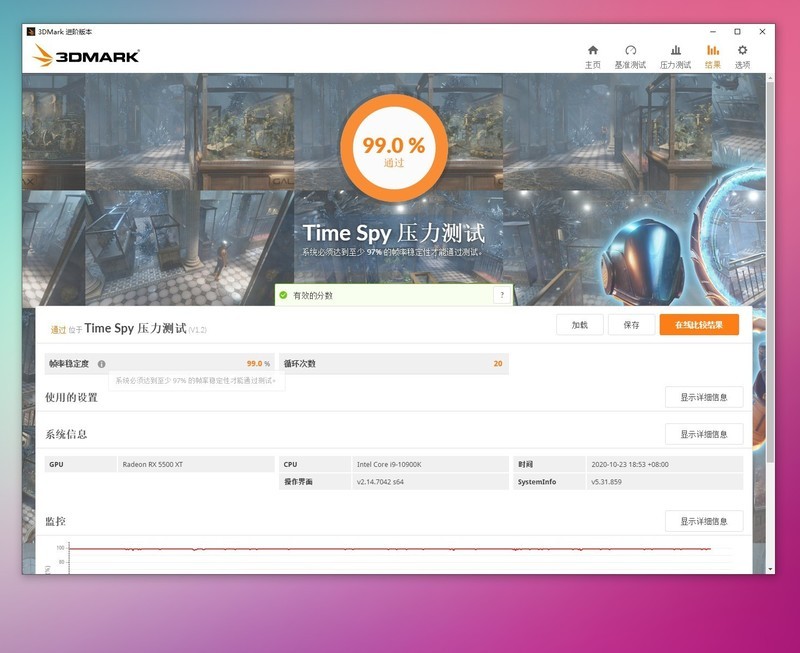Select the 结果 results tab

[x=713, y=57]
